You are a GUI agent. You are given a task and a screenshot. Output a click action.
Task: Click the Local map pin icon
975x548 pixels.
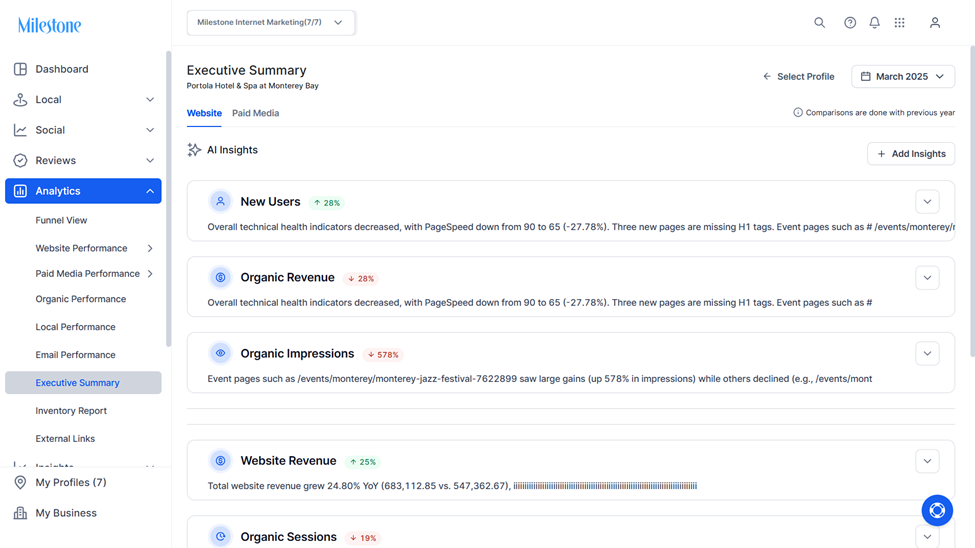pyautogui.click(x=21, y=100)
